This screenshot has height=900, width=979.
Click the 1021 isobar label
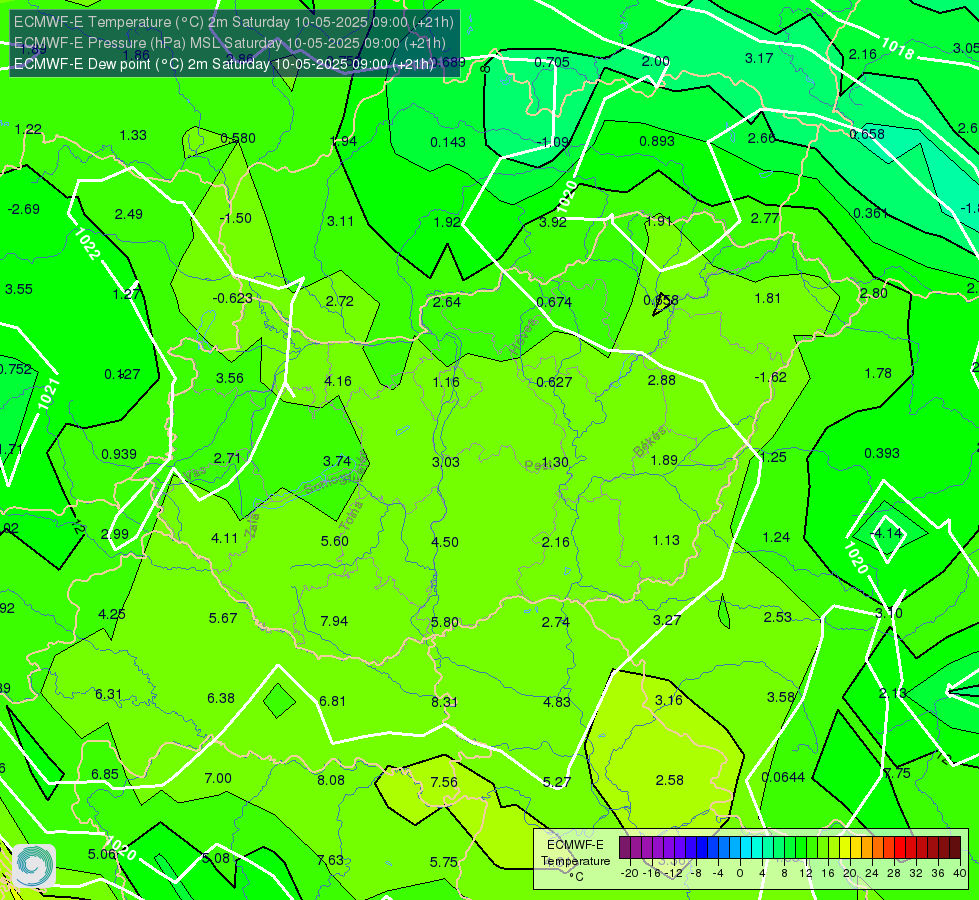tap(48, 394)
